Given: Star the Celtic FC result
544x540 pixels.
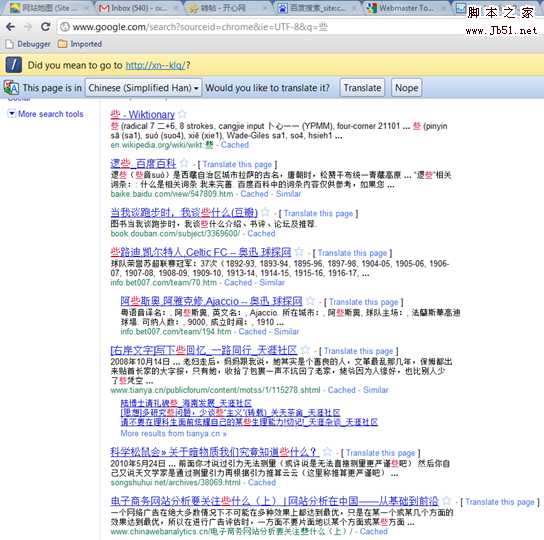Looking at the screenshot, I should [299, 251].
